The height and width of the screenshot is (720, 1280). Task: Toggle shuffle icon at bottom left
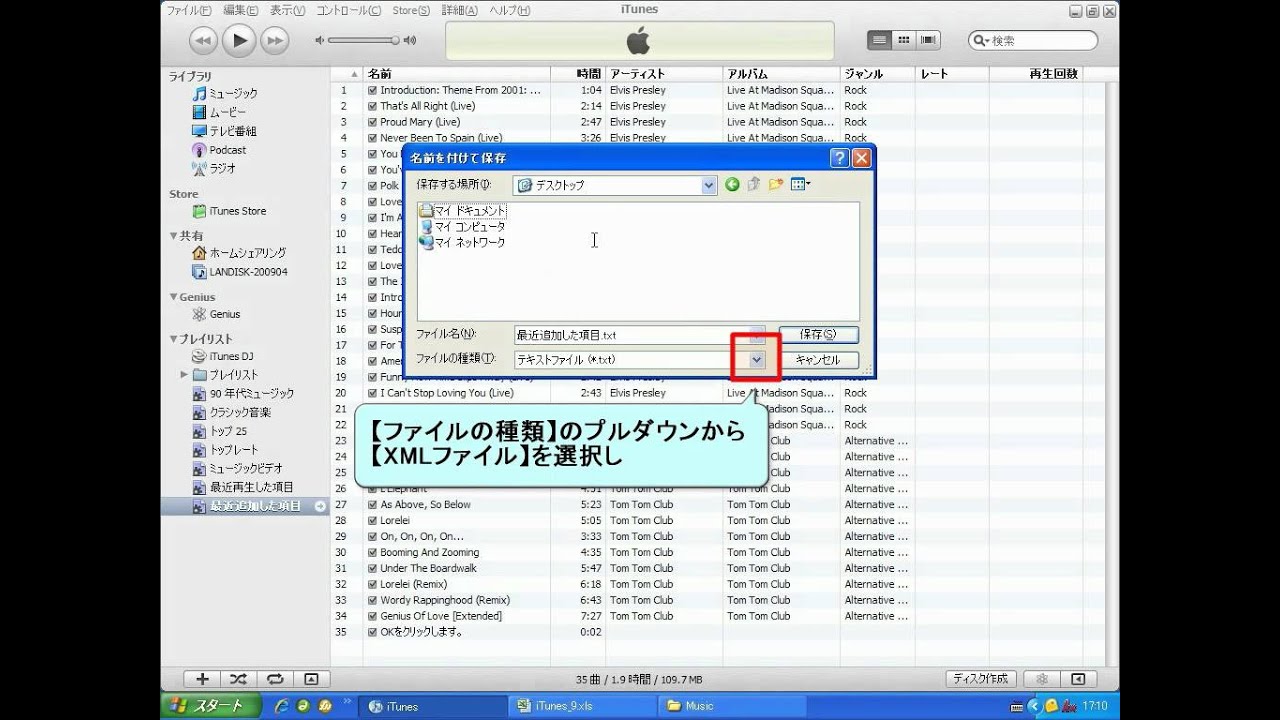point(238,679)
